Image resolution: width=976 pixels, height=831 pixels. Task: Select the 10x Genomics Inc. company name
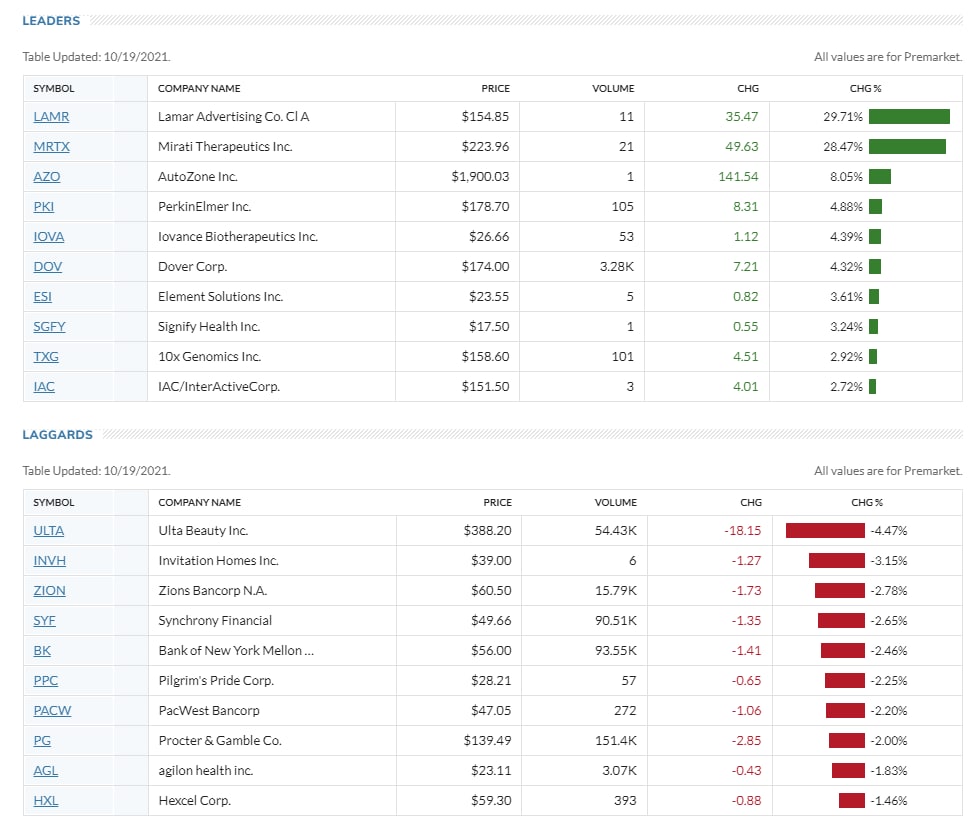tap(209, 356)
